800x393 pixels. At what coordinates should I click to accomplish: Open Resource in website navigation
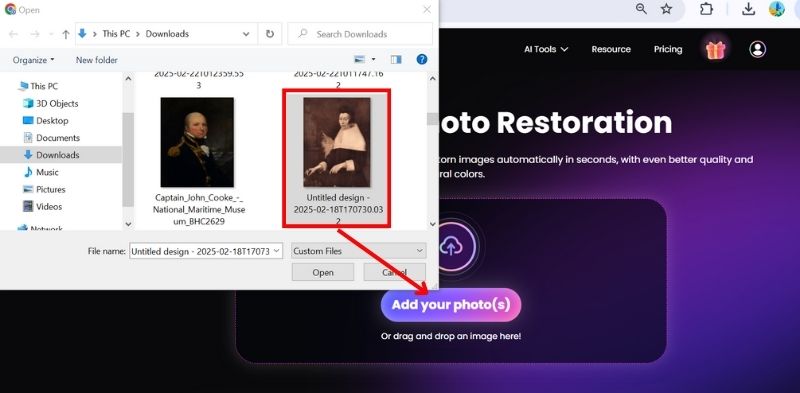(611, 50)
